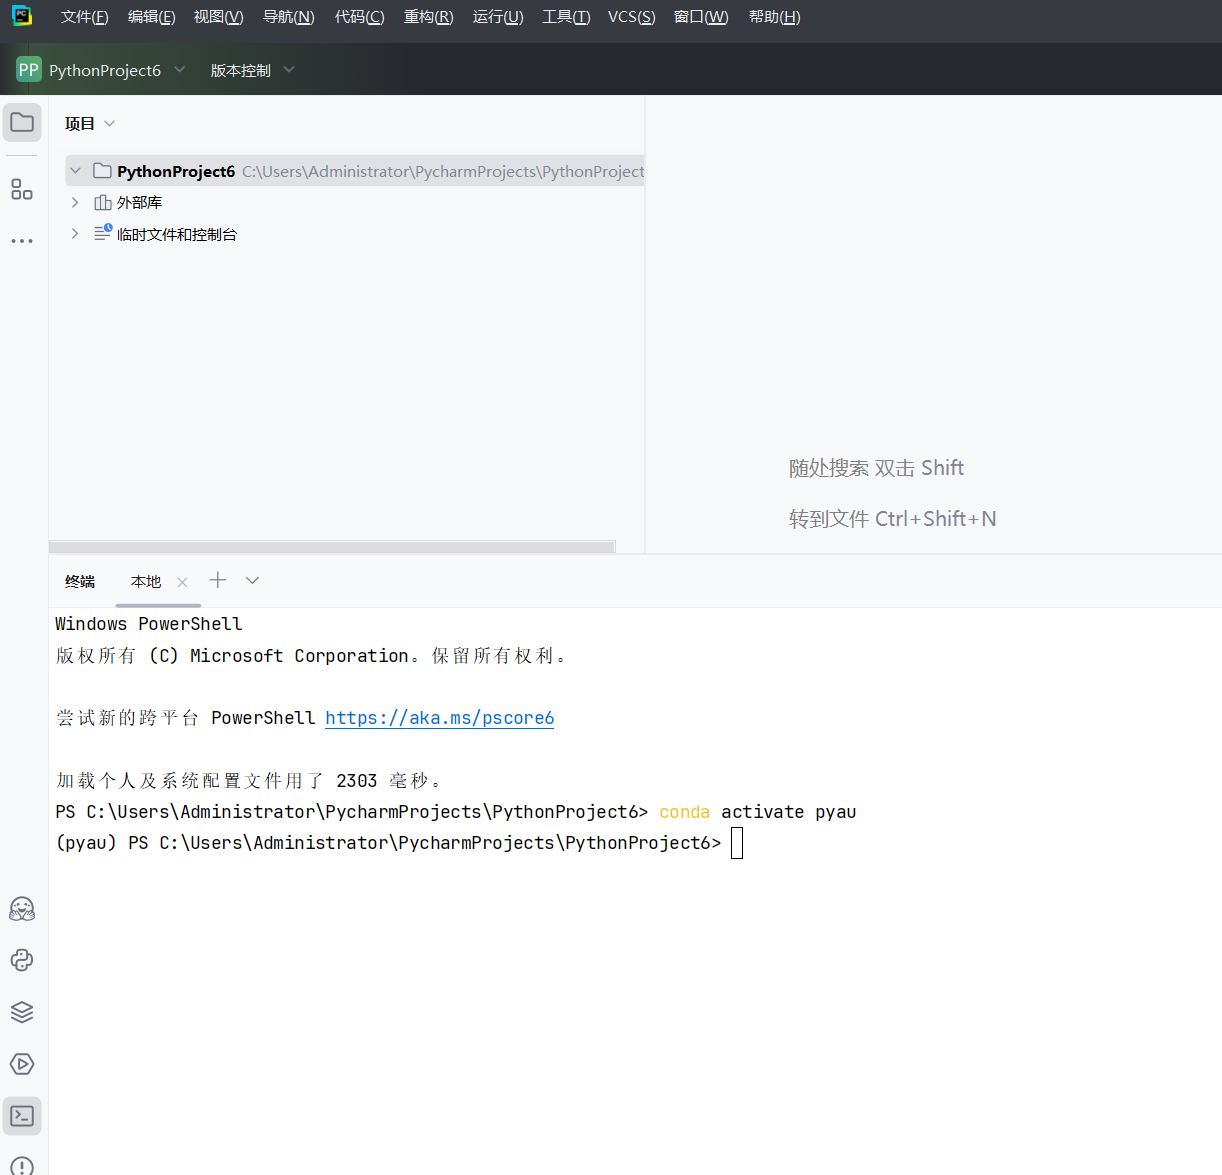Click the PP project badge icon
1222x1175 pixels.
(29, 70)
